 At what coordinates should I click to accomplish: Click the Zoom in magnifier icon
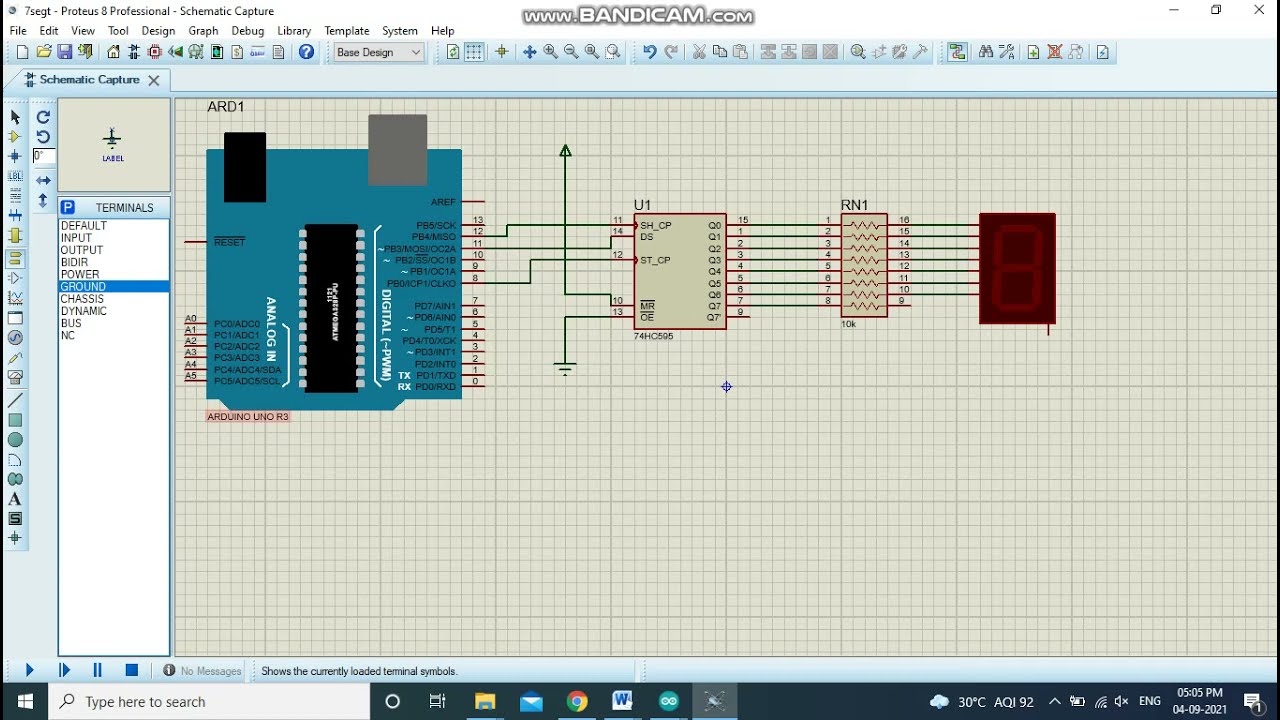550,52
